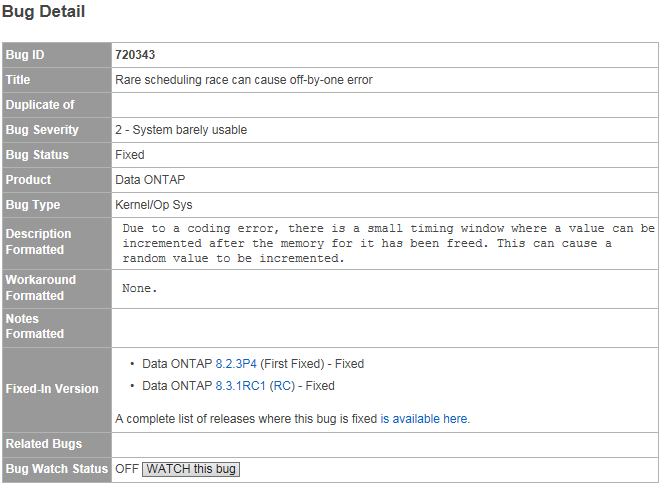Click the Bug Watch Status label cell
This screenshot has width=664, height=486.
56,469
